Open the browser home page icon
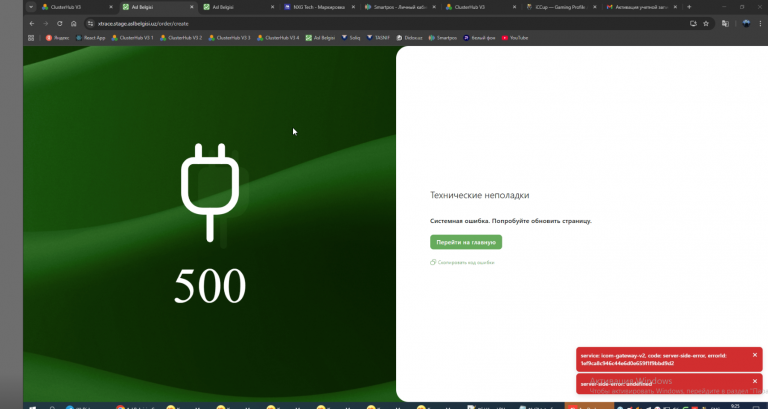The image size is (768, 409). [x=73, y=24]
